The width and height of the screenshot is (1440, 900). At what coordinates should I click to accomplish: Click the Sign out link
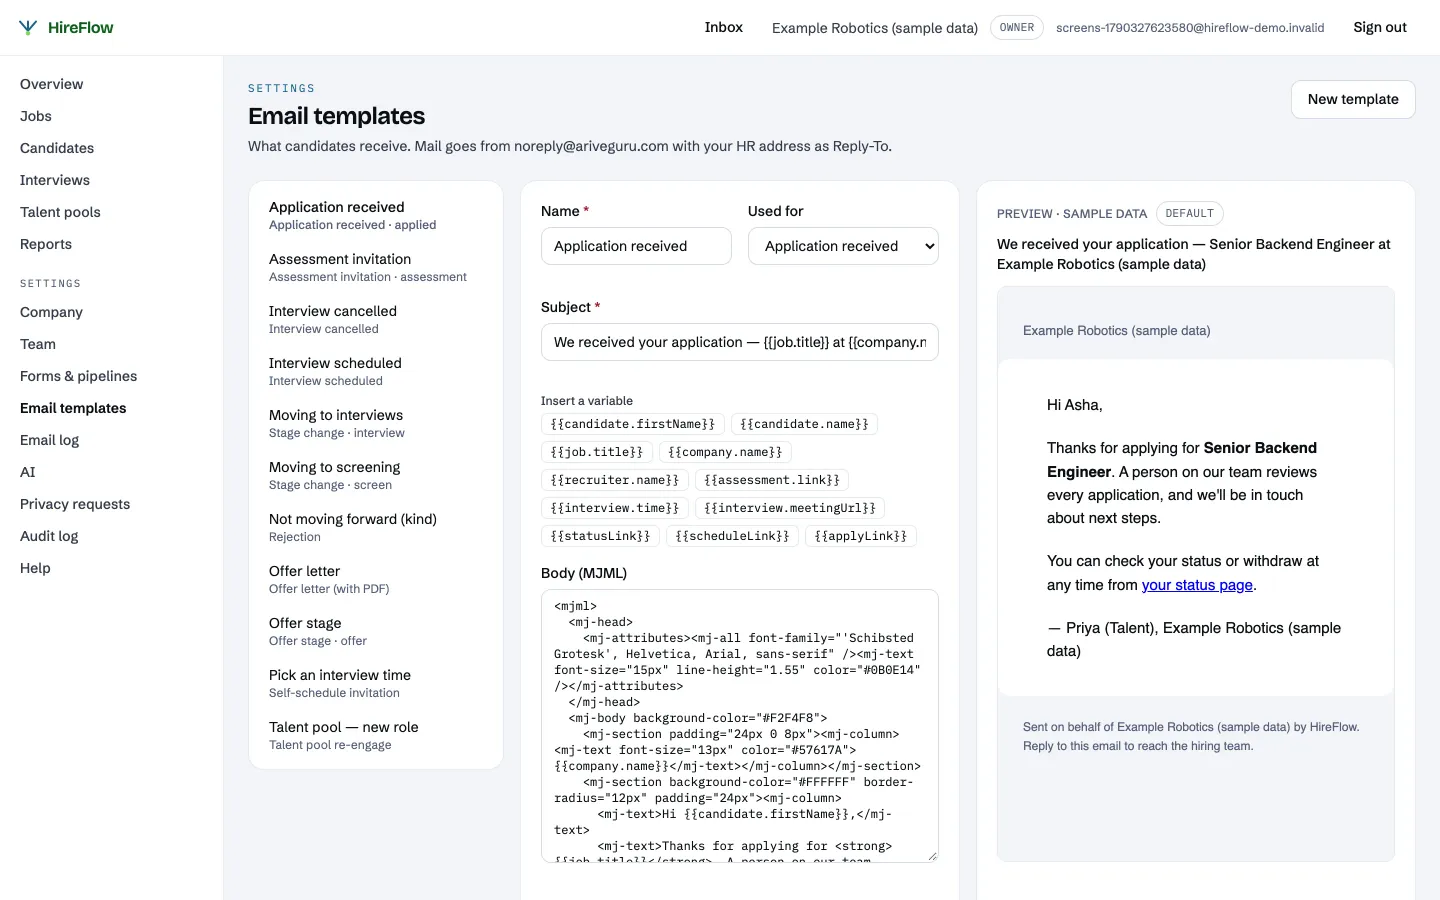click(1380, 27)
